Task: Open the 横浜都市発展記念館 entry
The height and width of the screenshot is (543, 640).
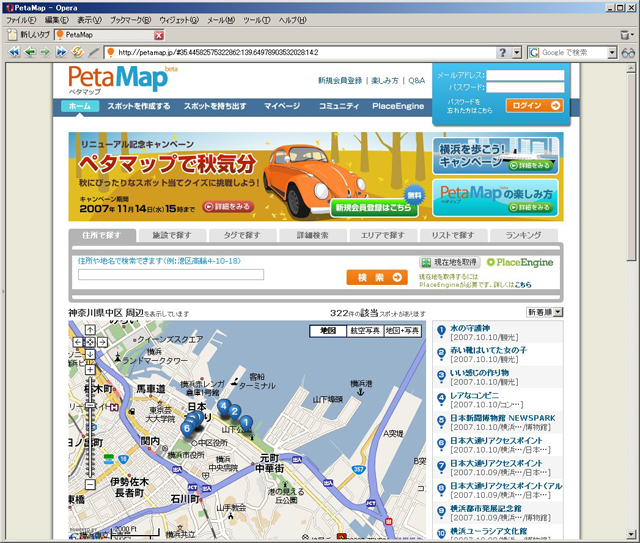Action: tap(486, 508)
